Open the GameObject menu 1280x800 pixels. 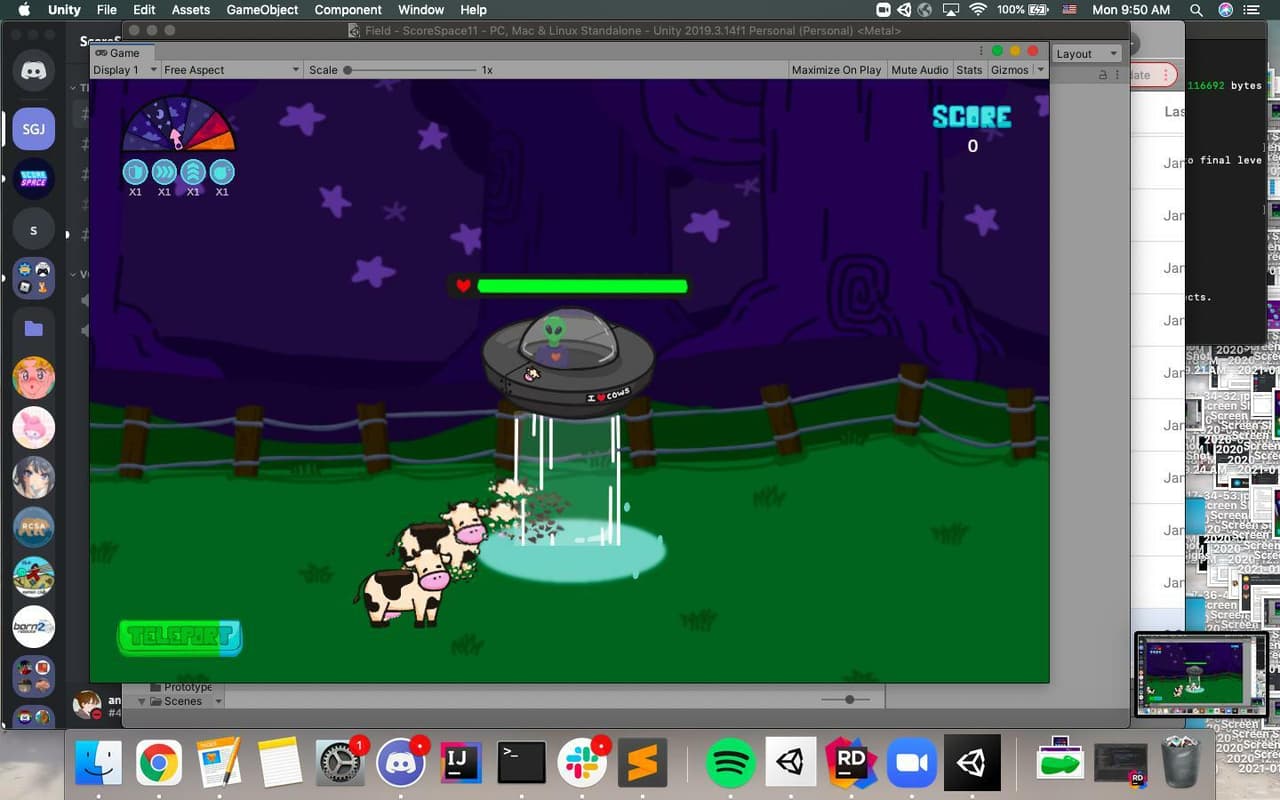pos(262,10)
